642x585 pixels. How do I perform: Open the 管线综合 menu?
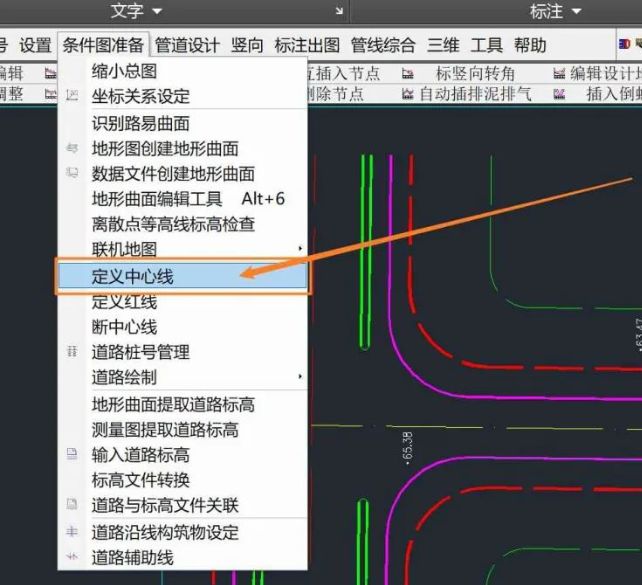click(x=383, y=45)
